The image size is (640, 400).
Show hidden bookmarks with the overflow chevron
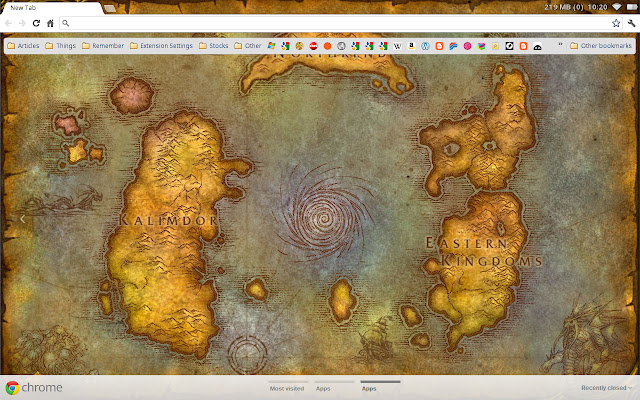[x=560, y=45]
